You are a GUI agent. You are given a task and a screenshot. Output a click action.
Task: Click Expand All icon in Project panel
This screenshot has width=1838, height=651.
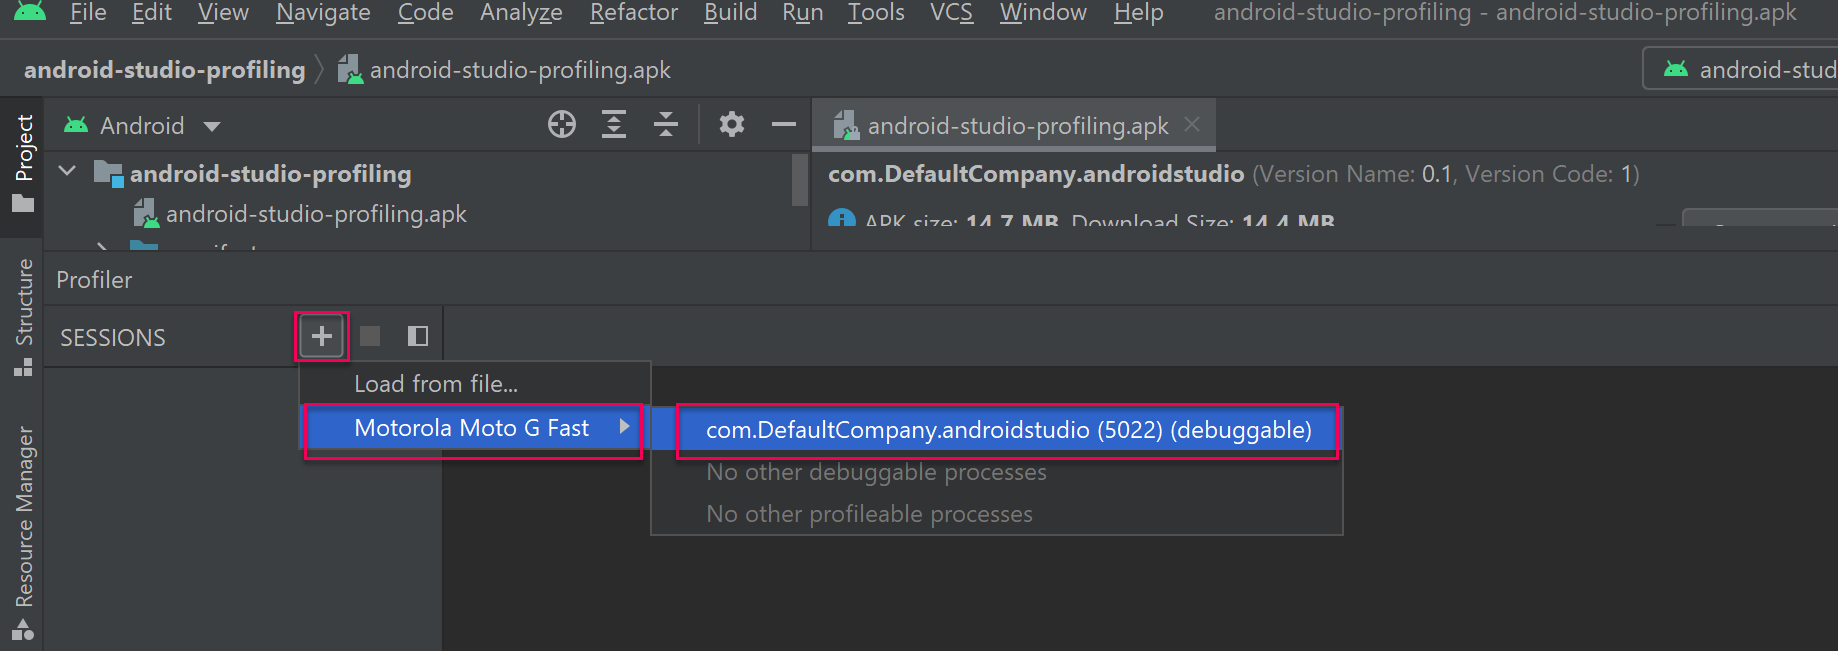pyautogui.click(x=614, y=125)
